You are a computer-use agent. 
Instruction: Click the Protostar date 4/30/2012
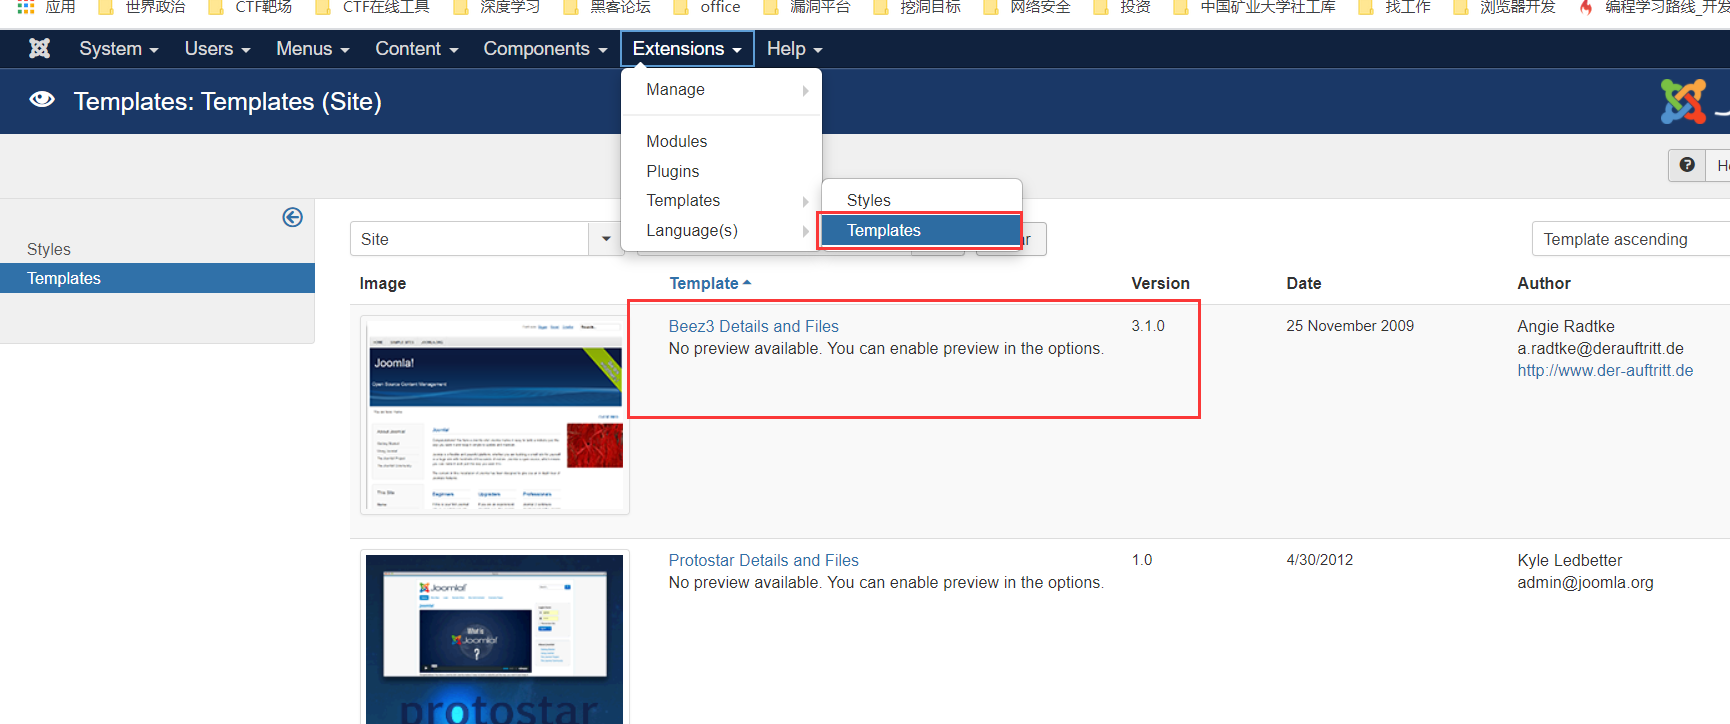tap(1319, 560)
